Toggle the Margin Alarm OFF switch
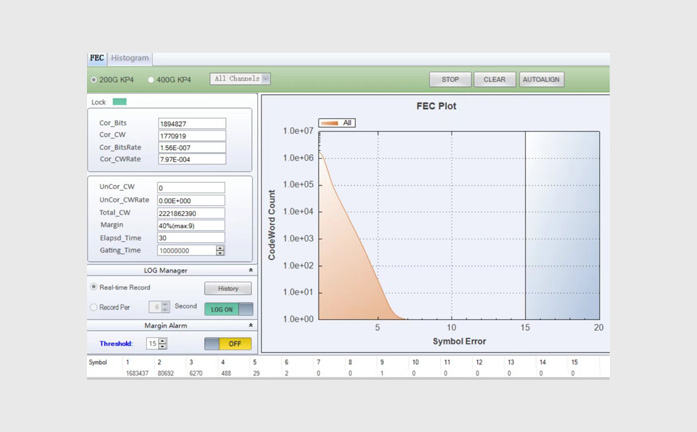The image size is (697, 432). (x=228, y=344)
